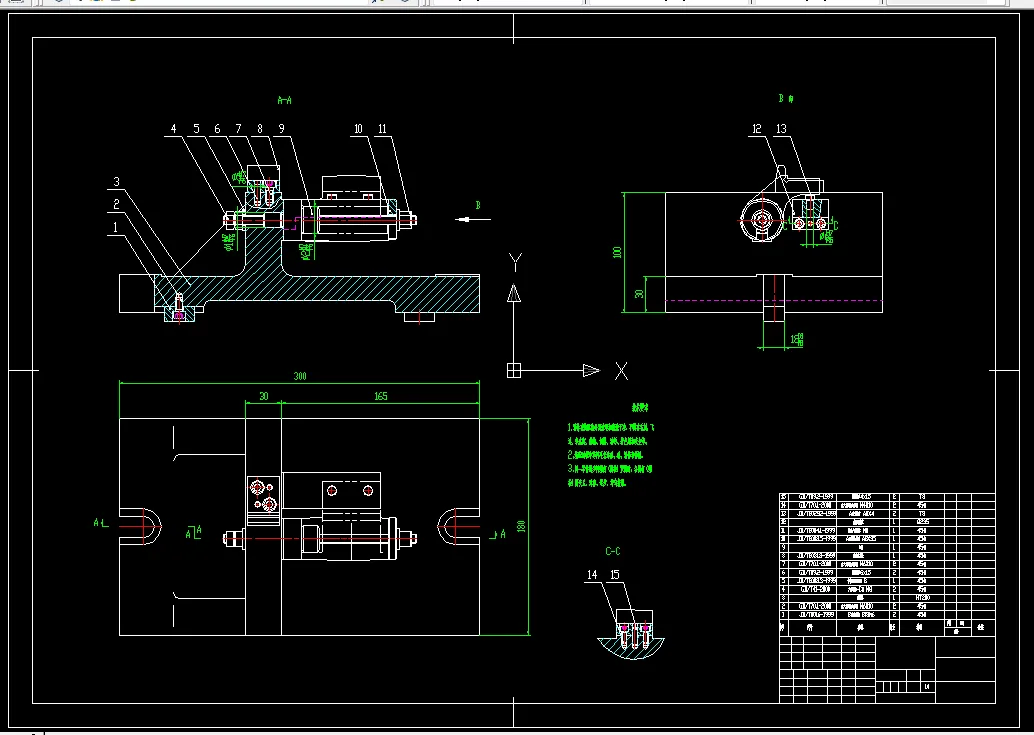Pick part balloon number 7
The image size is (1034, 735).
(x=238, y=129)
